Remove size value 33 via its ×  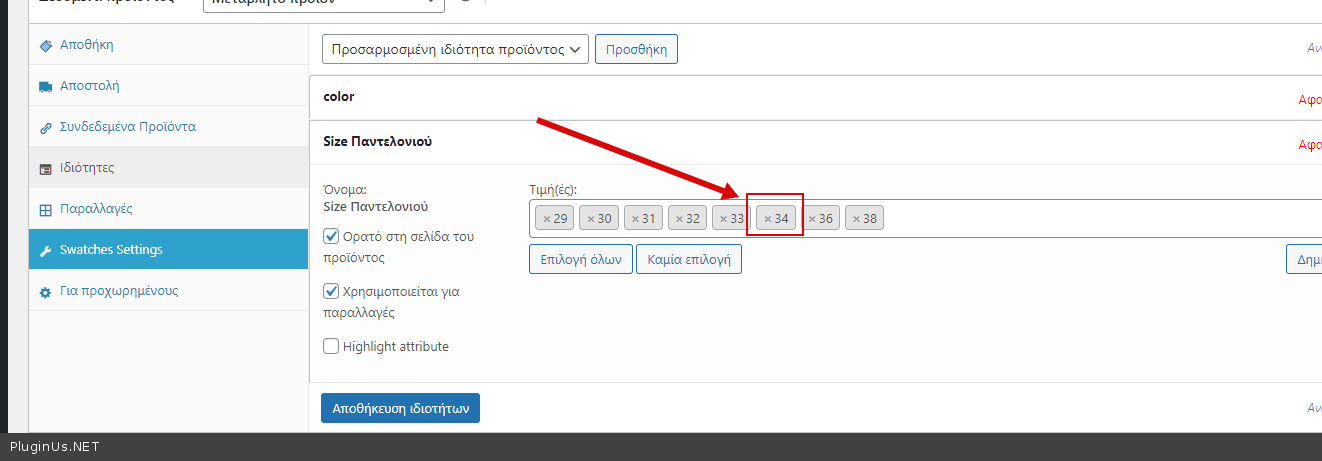723,218
